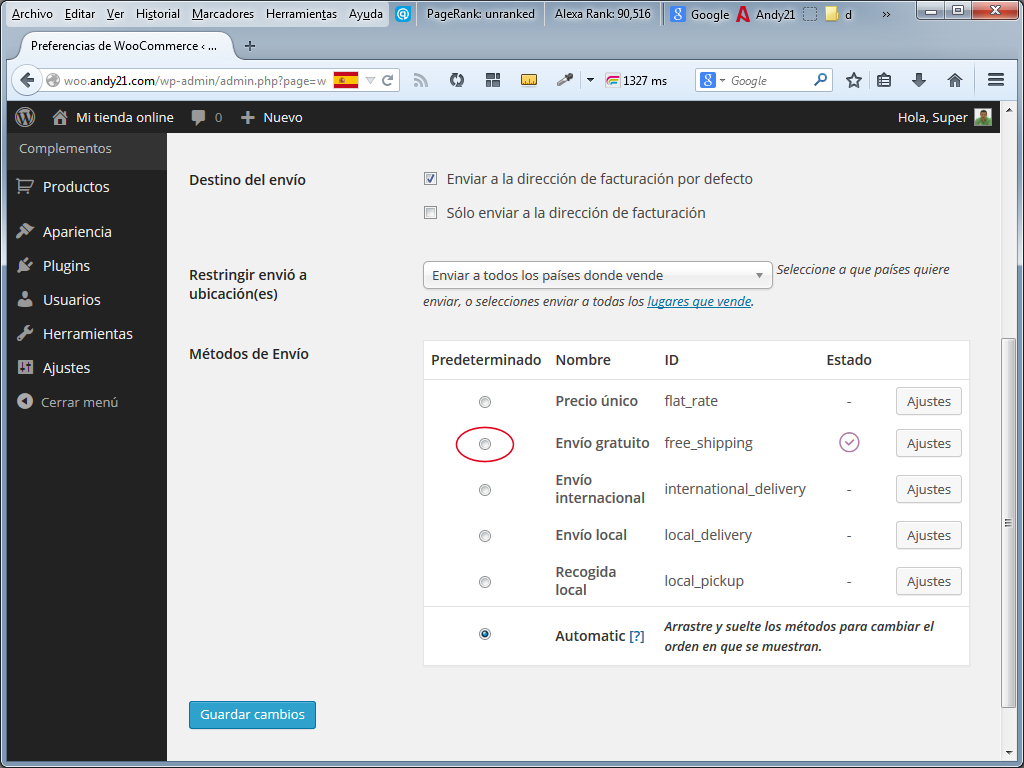The height and width of the screenshot is (768, 1024).
Task: Click the ruler measure icon in toolbar
Action: point(529,80)
